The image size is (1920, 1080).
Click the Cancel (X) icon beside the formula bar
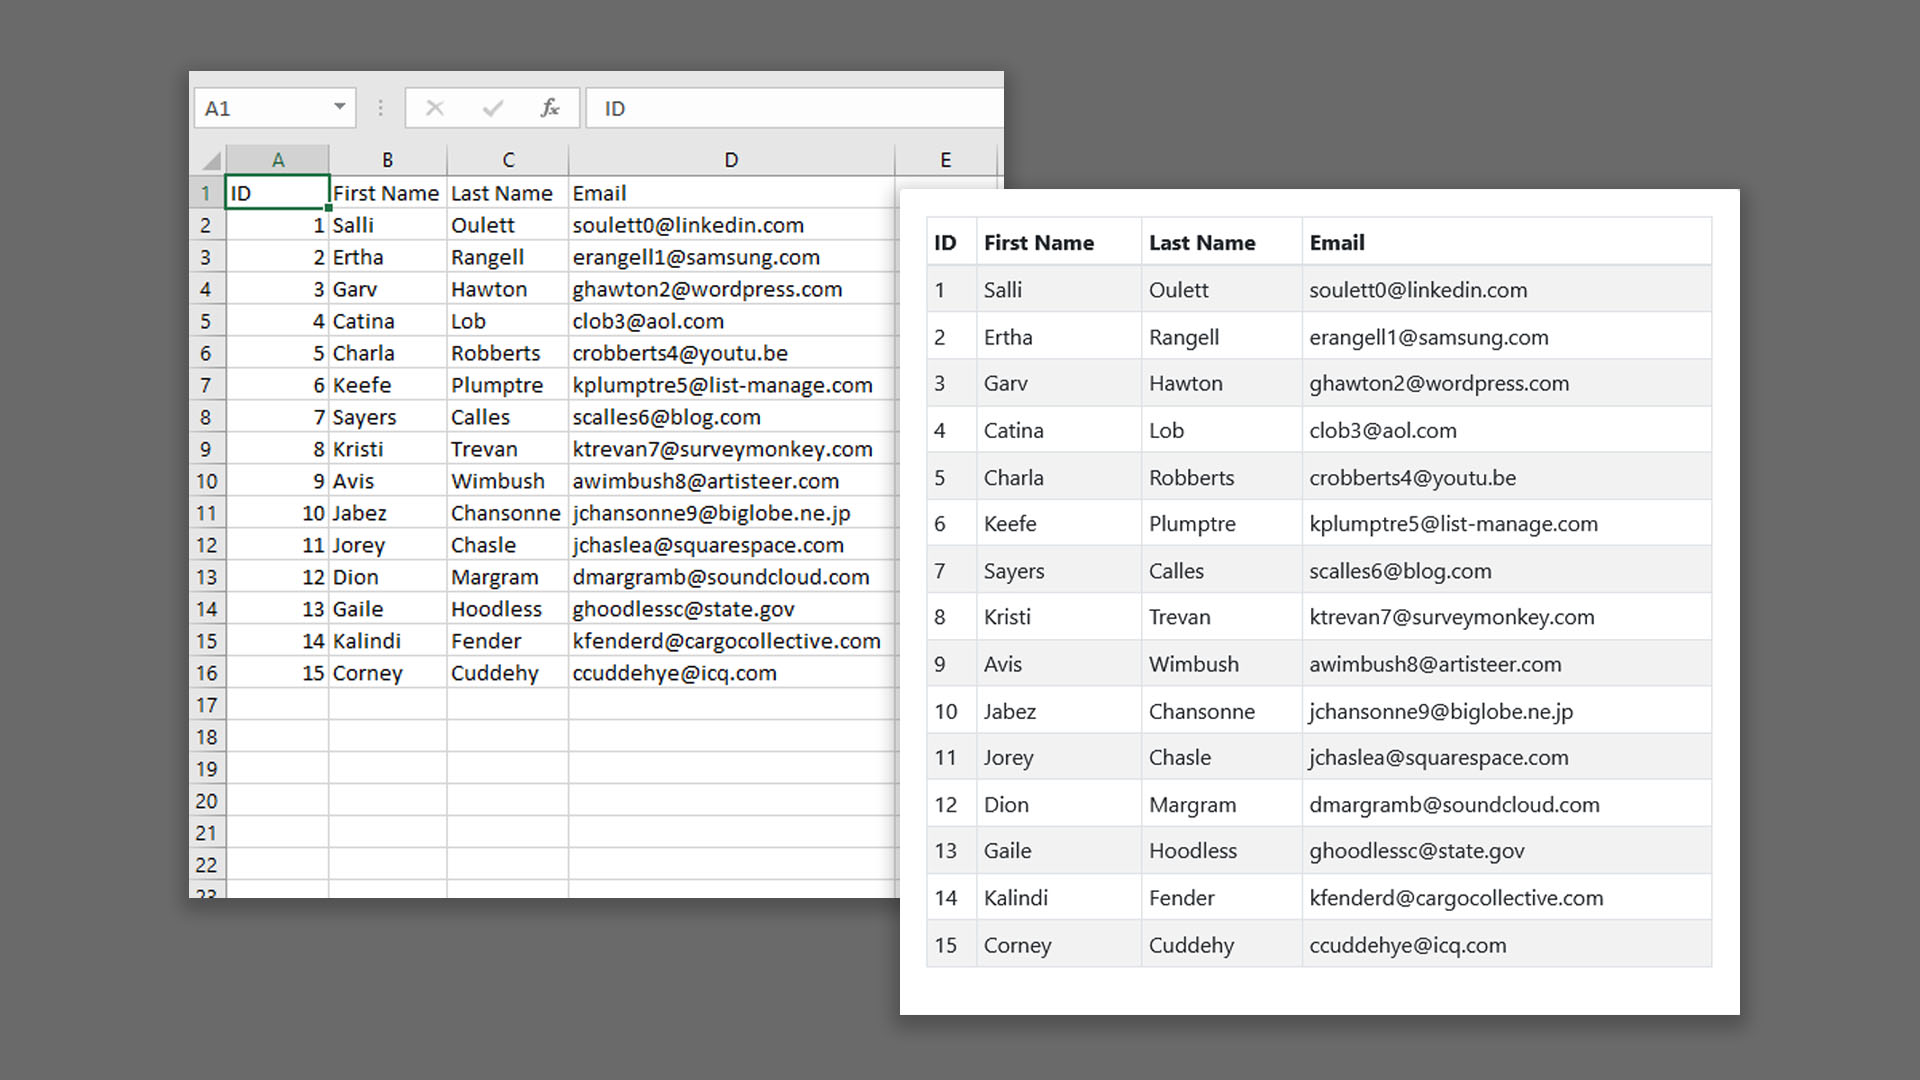[x=434, y=108]
